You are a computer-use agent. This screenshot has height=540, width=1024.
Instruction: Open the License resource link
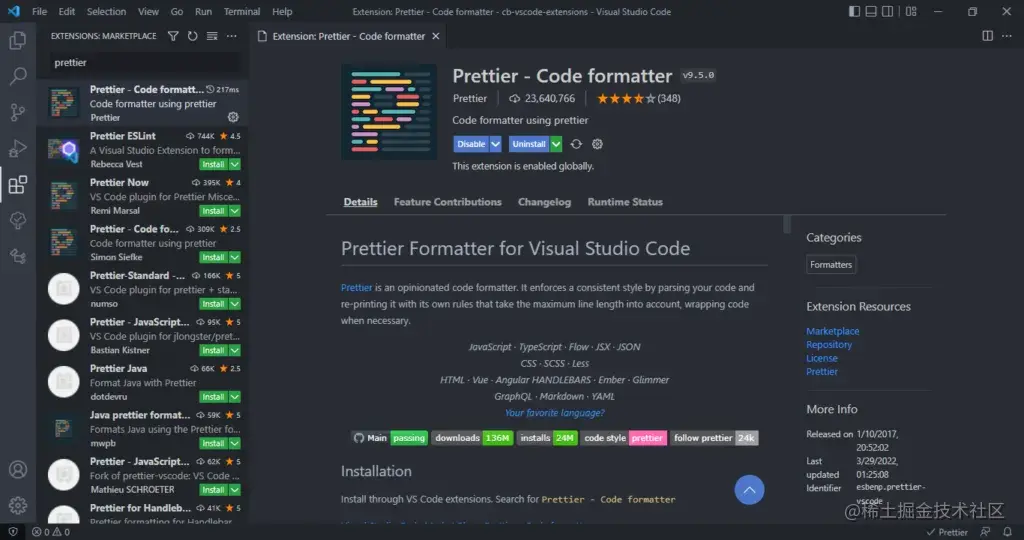[x=822, y=358]
